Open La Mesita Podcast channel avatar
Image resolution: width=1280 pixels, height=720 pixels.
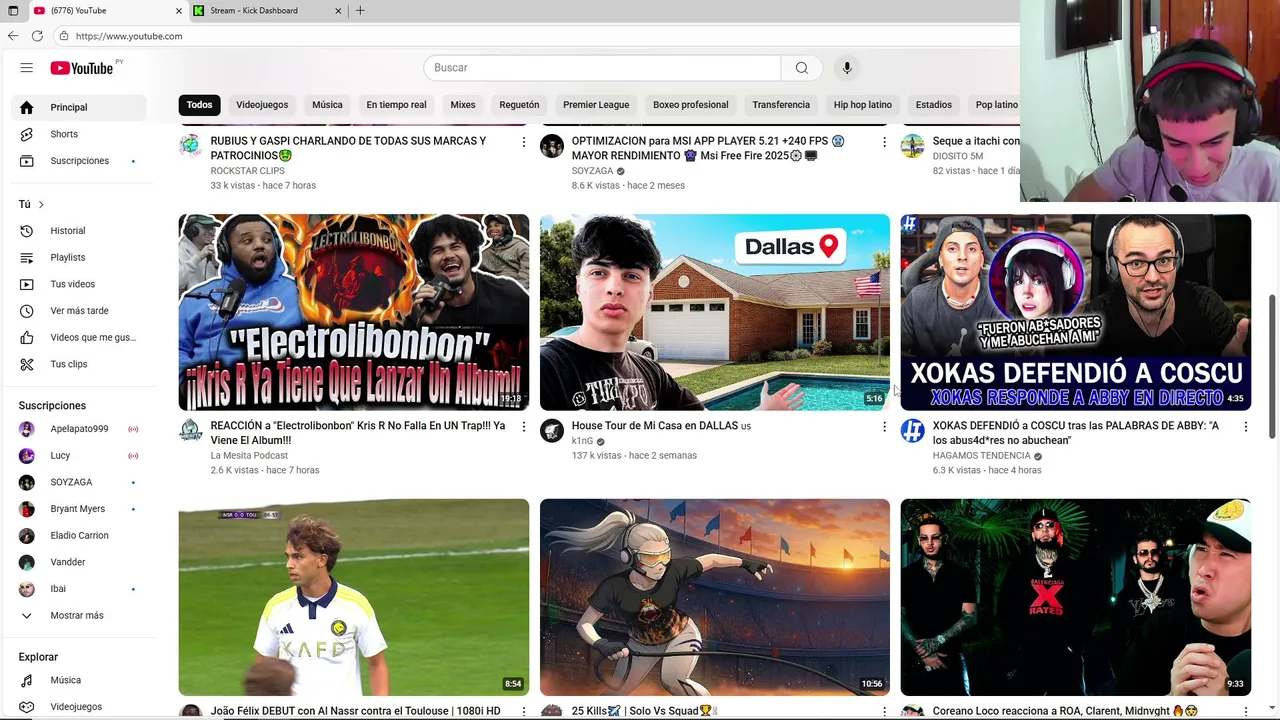[190, 431]
